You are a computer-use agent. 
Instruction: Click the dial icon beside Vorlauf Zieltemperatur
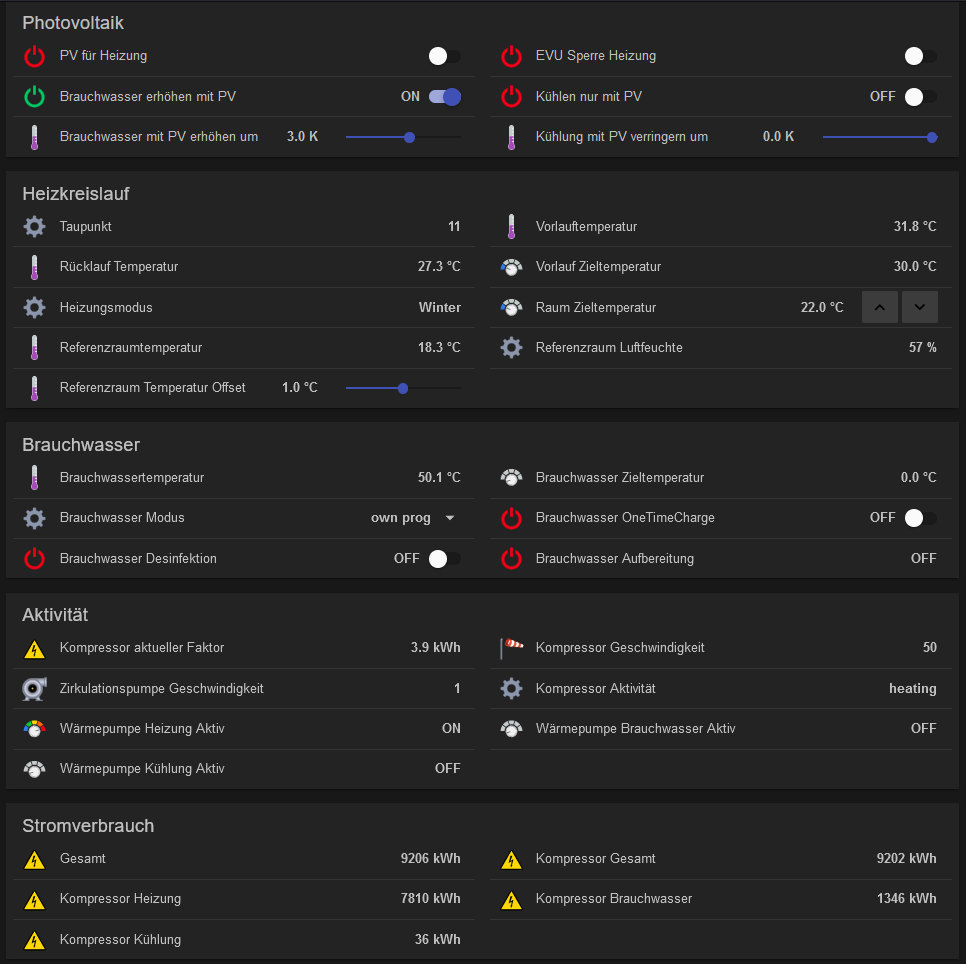511,267
